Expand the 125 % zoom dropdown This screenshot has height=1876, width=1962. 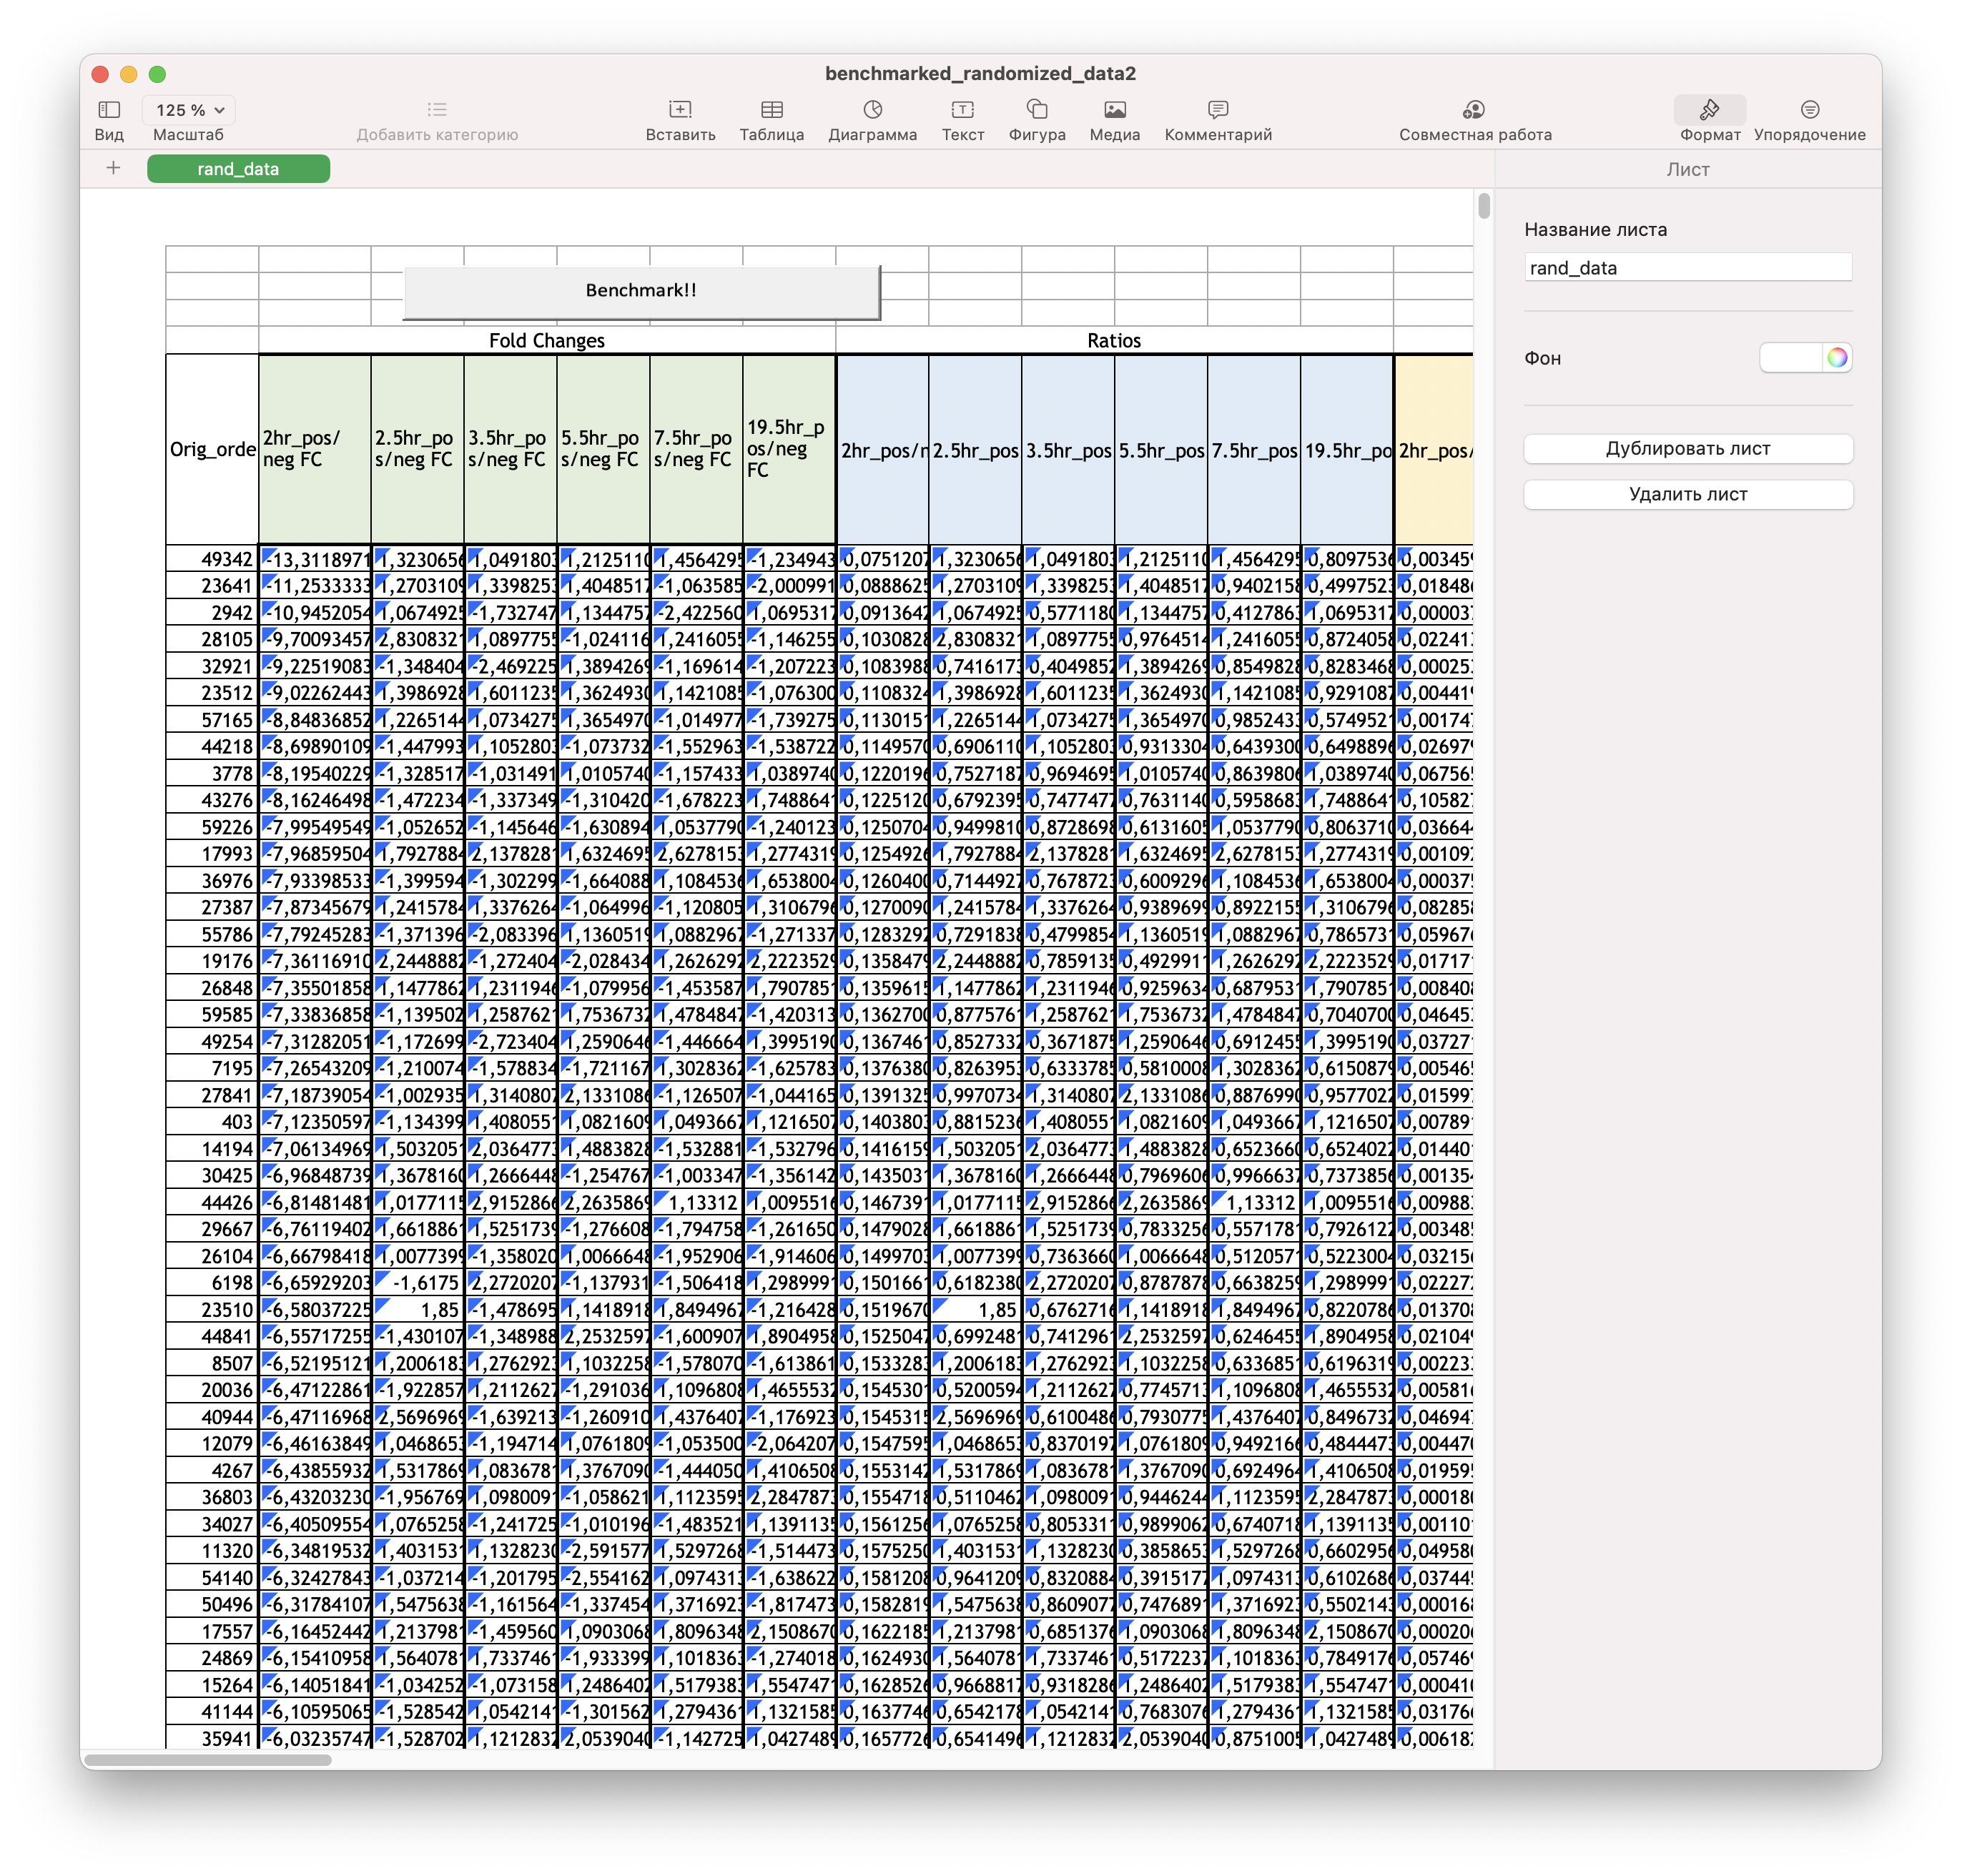(190, 110)
